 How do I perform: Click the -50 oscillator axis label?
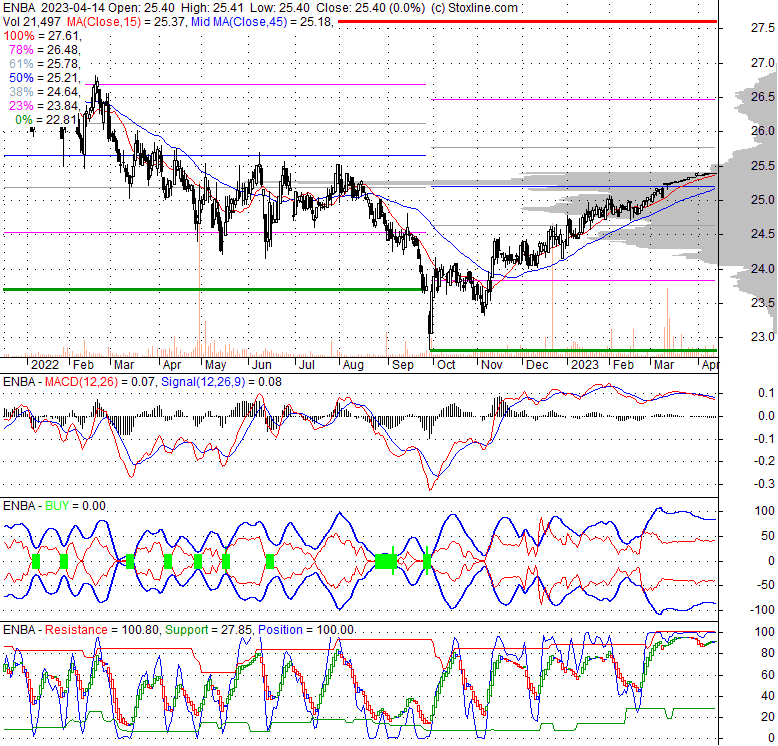point(765,585)
